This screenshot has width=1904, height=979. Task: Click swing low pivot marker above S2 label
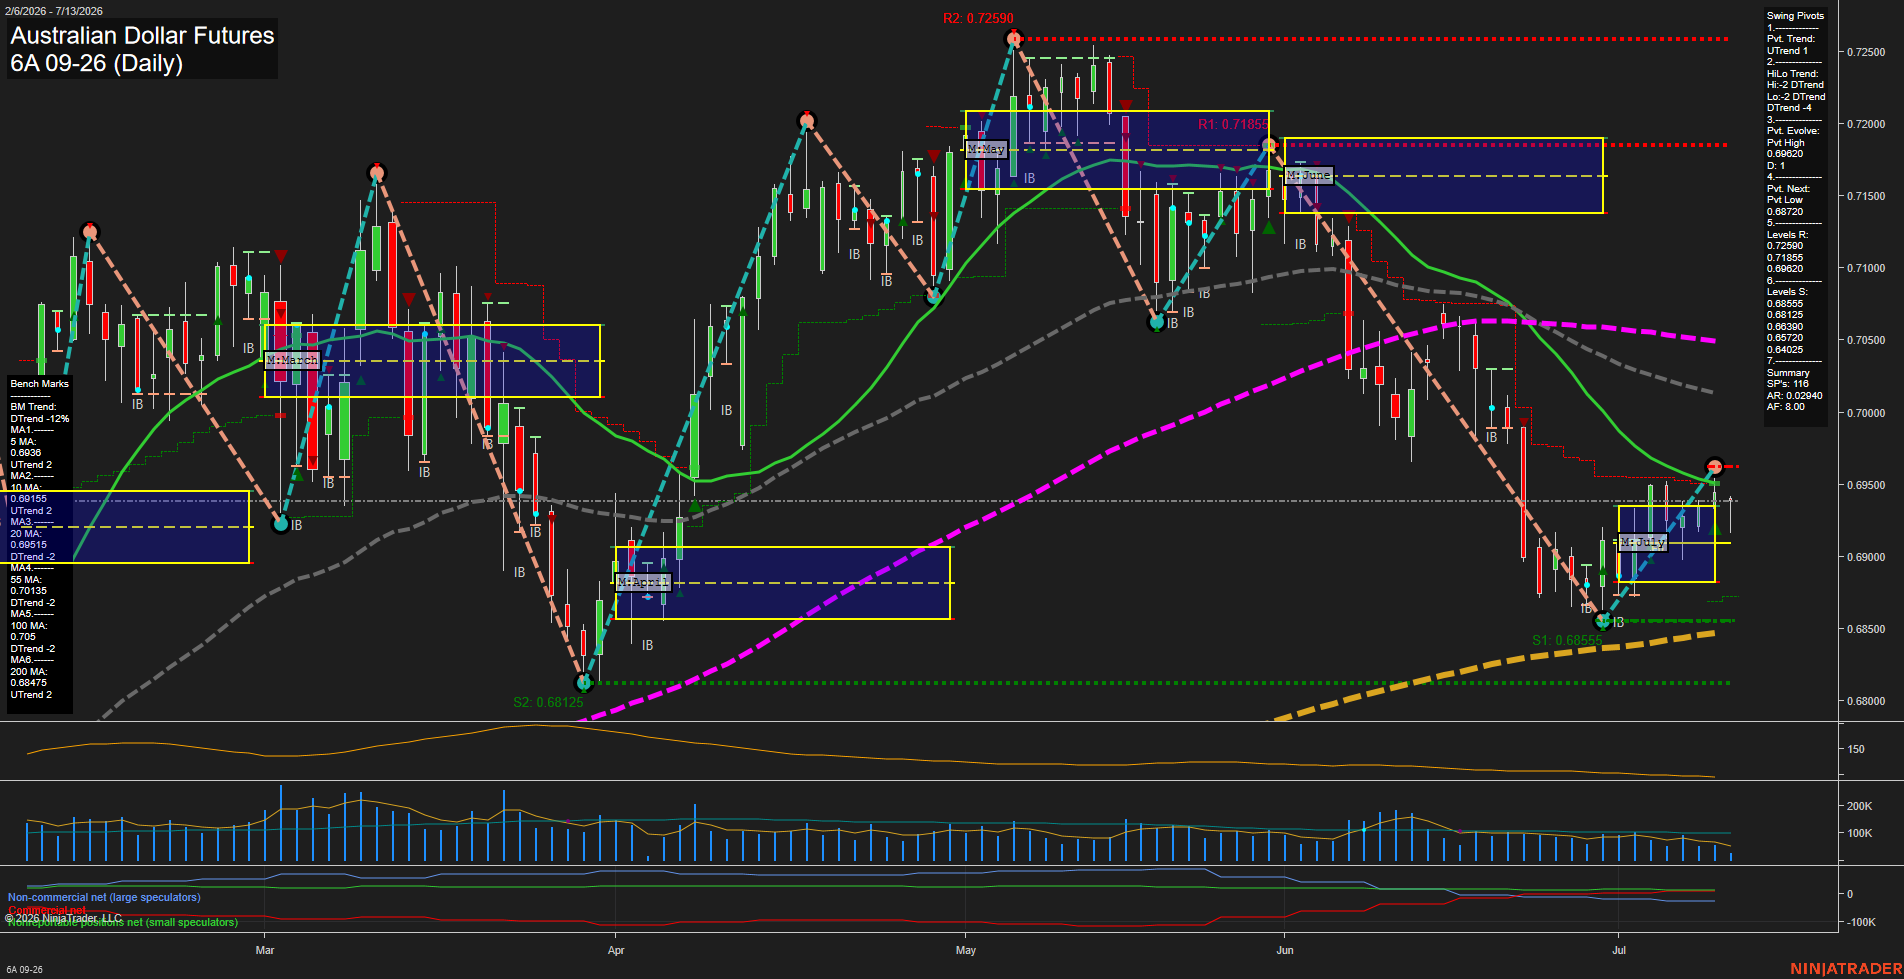click(x=585, y=683)
